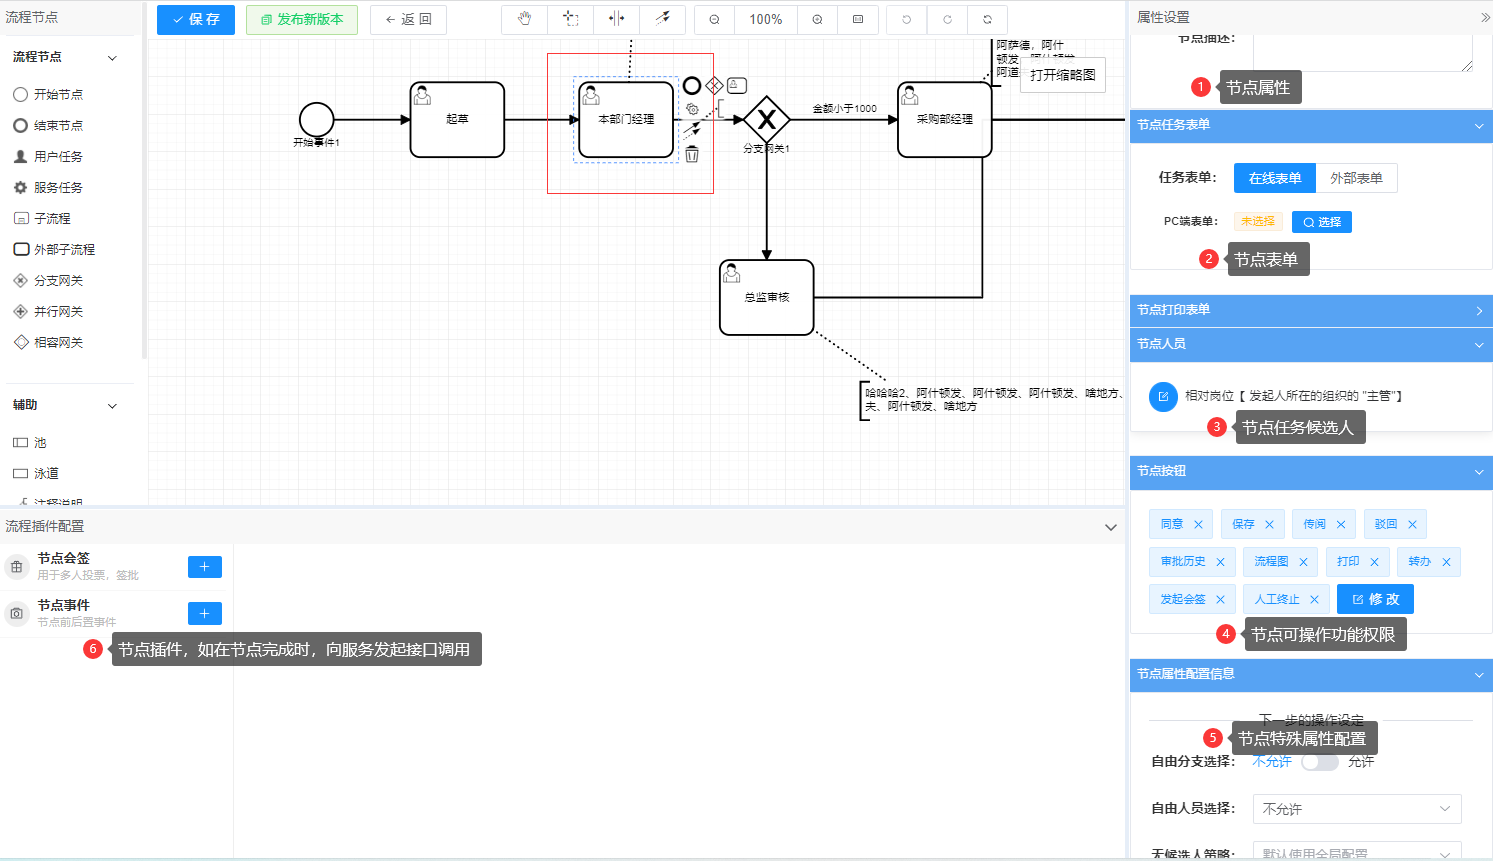Zoom out the diagram canvas
The image size is (1493, 861).
(x=714, y=19)
